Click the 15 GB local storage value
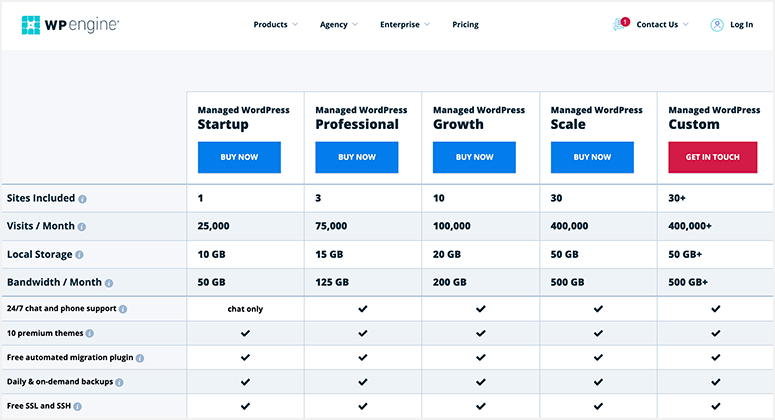 coord(329,254)
